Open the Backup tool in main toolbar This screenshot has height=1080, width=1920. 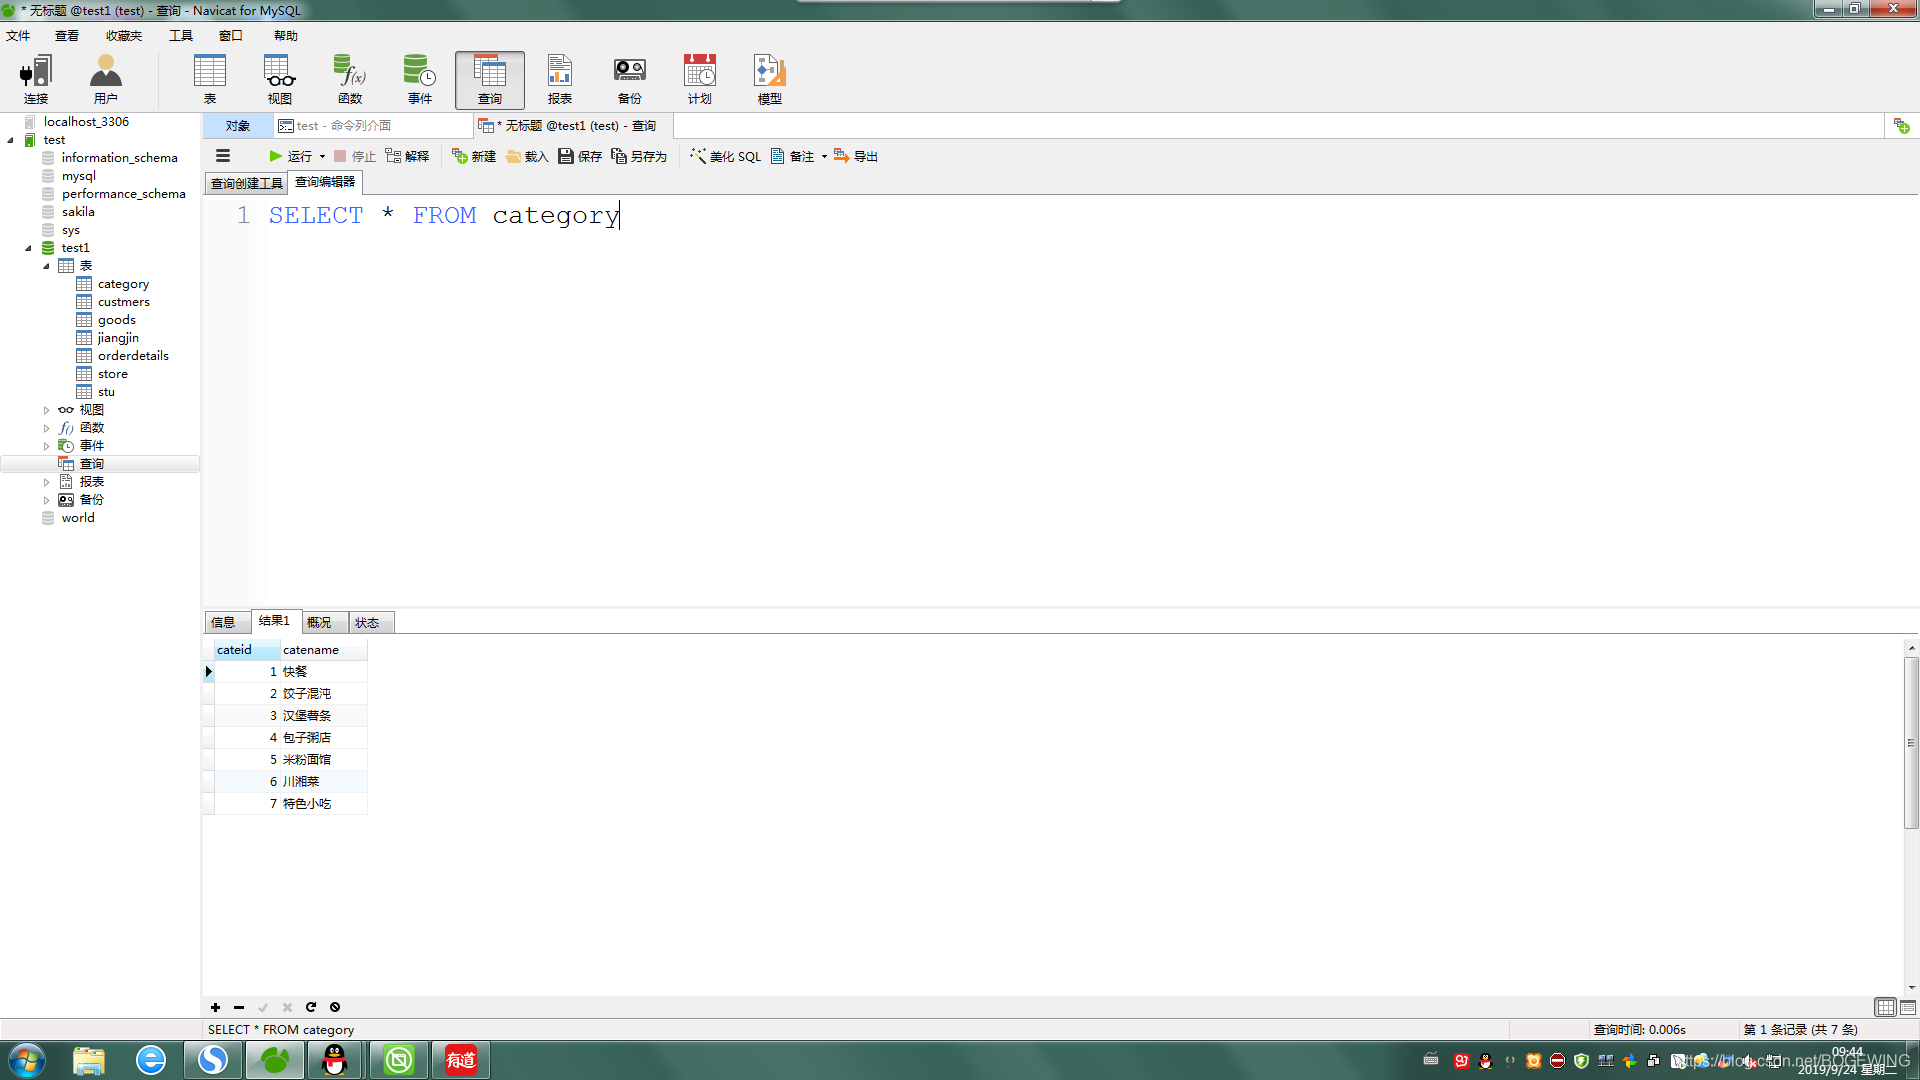point(629,79)
